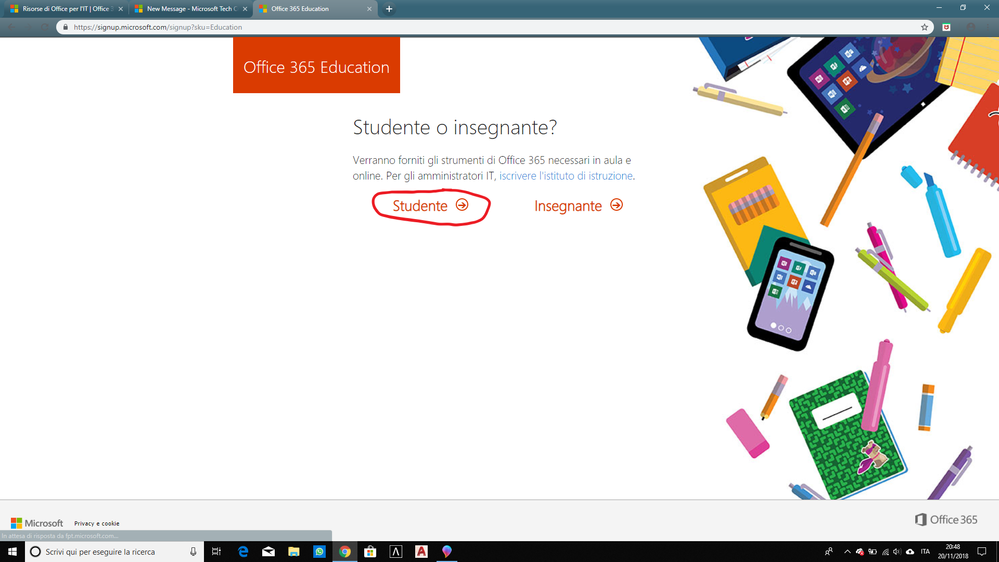Open the network Wi-Fi tray icon
The width and height of the screenshot is (999, 562).
click(885, 552)
